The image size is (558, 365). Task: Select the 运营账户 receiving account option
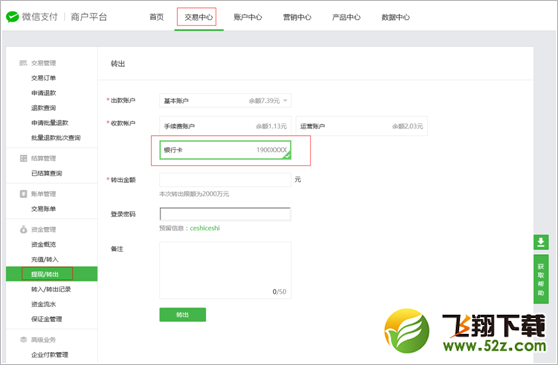coord(362,126)
